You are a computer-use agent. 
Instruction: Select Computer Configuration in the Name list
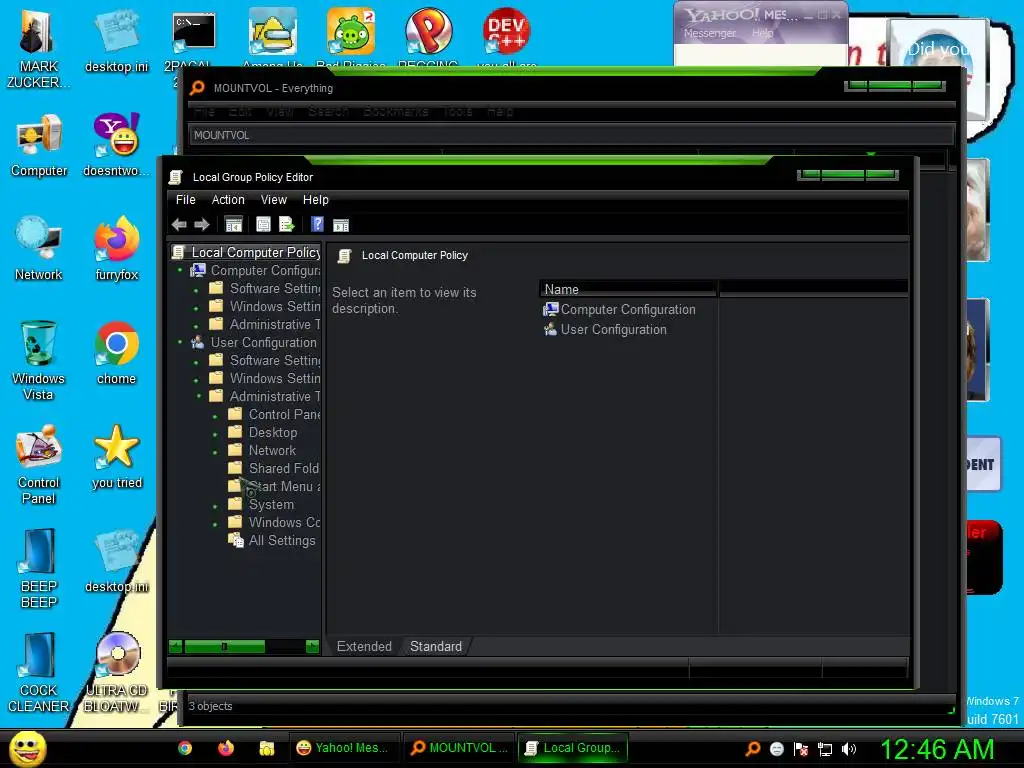(x=619, y=310)
